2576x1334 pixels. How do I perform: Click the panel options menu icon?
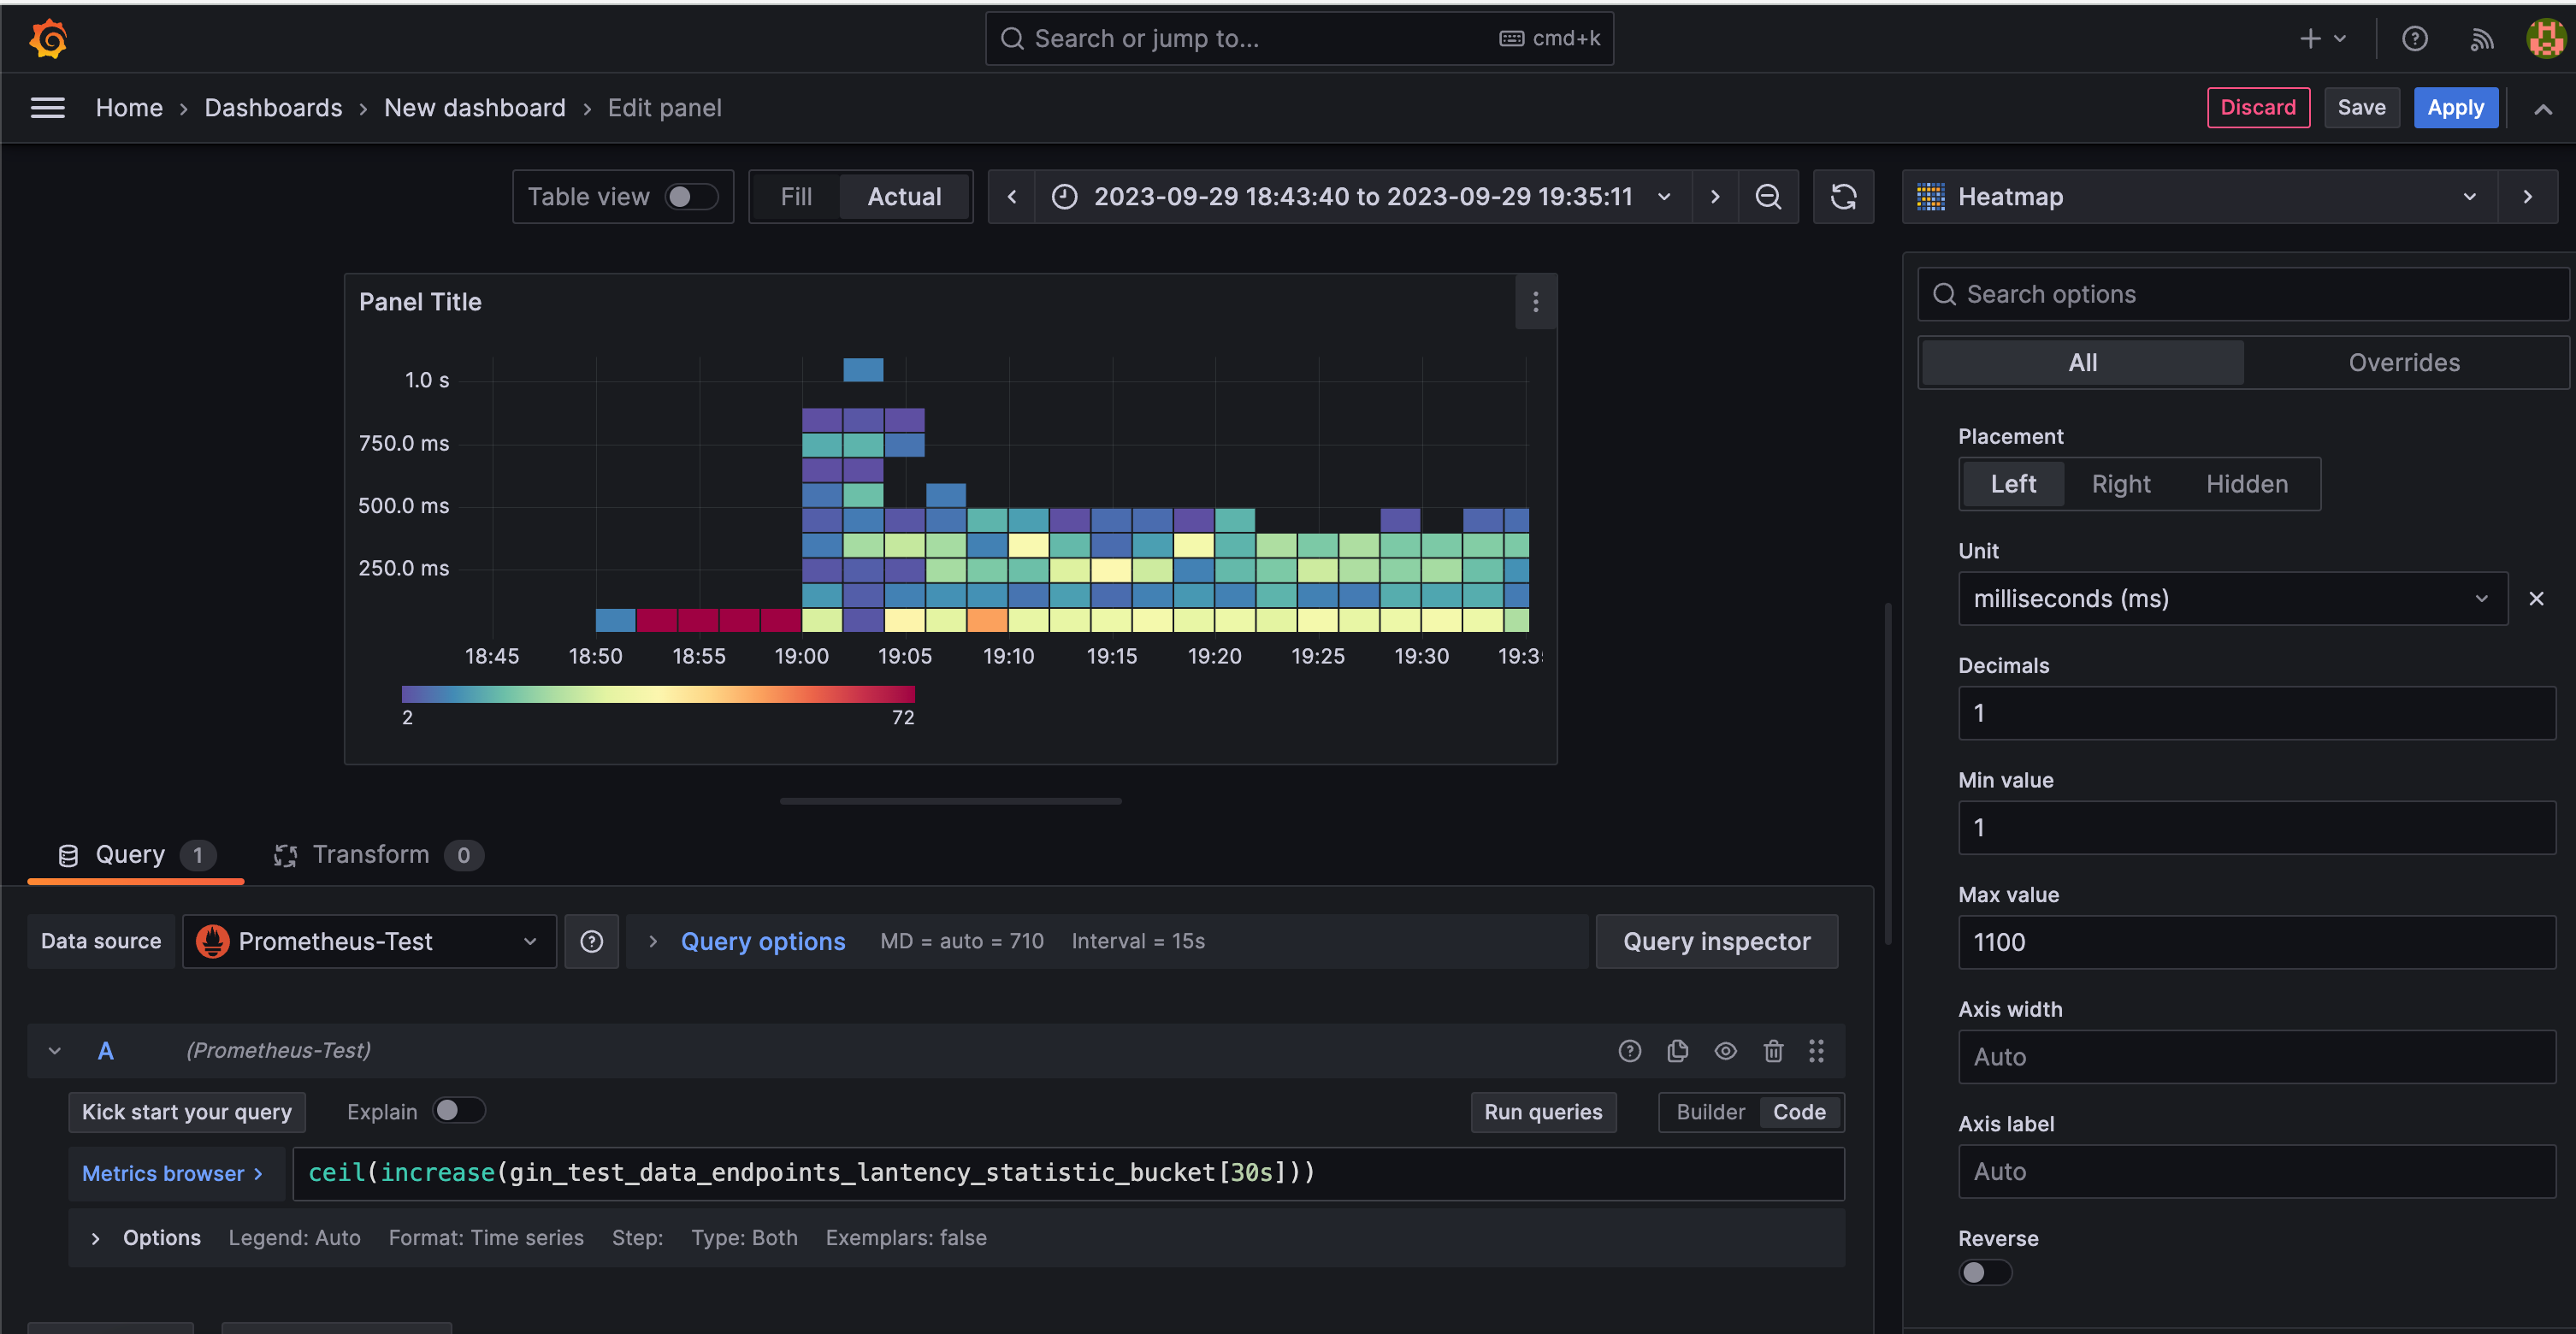point(1531,303)
